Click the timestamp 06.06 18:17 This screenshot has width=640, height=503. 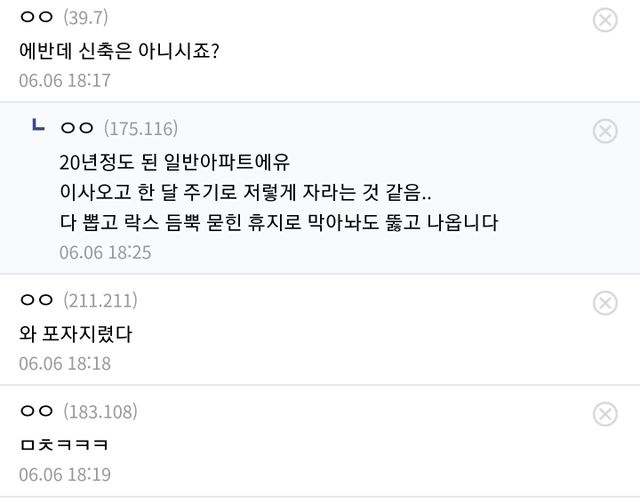coord(65,79)
